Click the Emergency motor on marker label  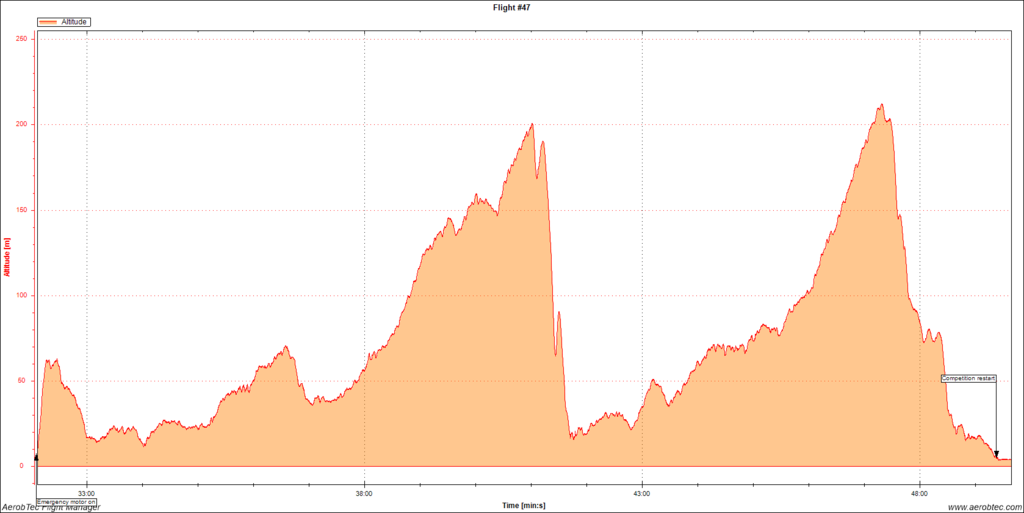(66, 500)
